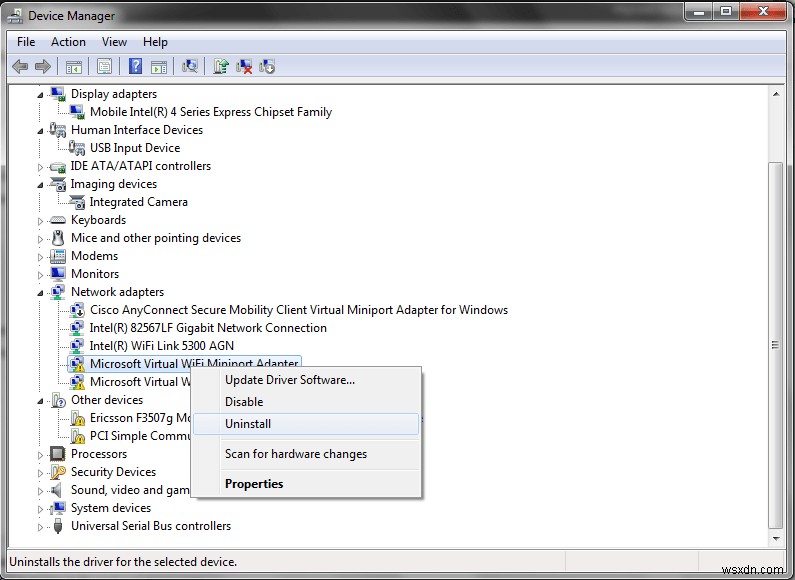Expand the Processors node
795x580 pixels.
pos(40,454)
